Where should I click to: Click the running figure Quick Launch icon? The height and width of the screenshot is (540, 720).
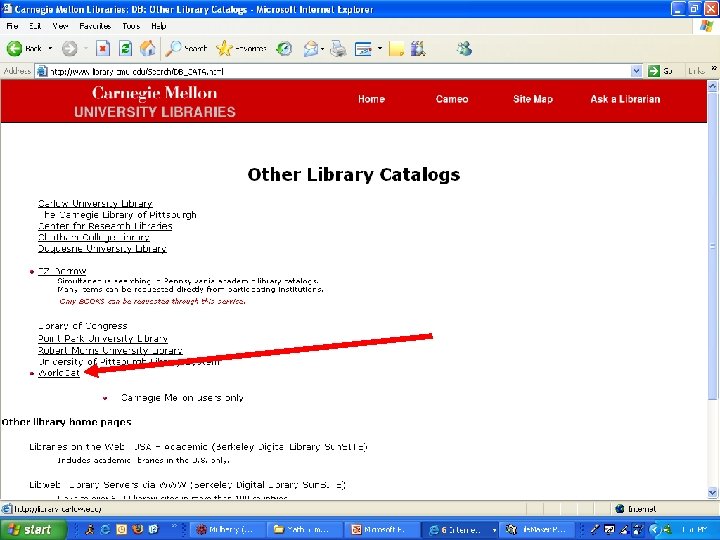pos(90,529)
